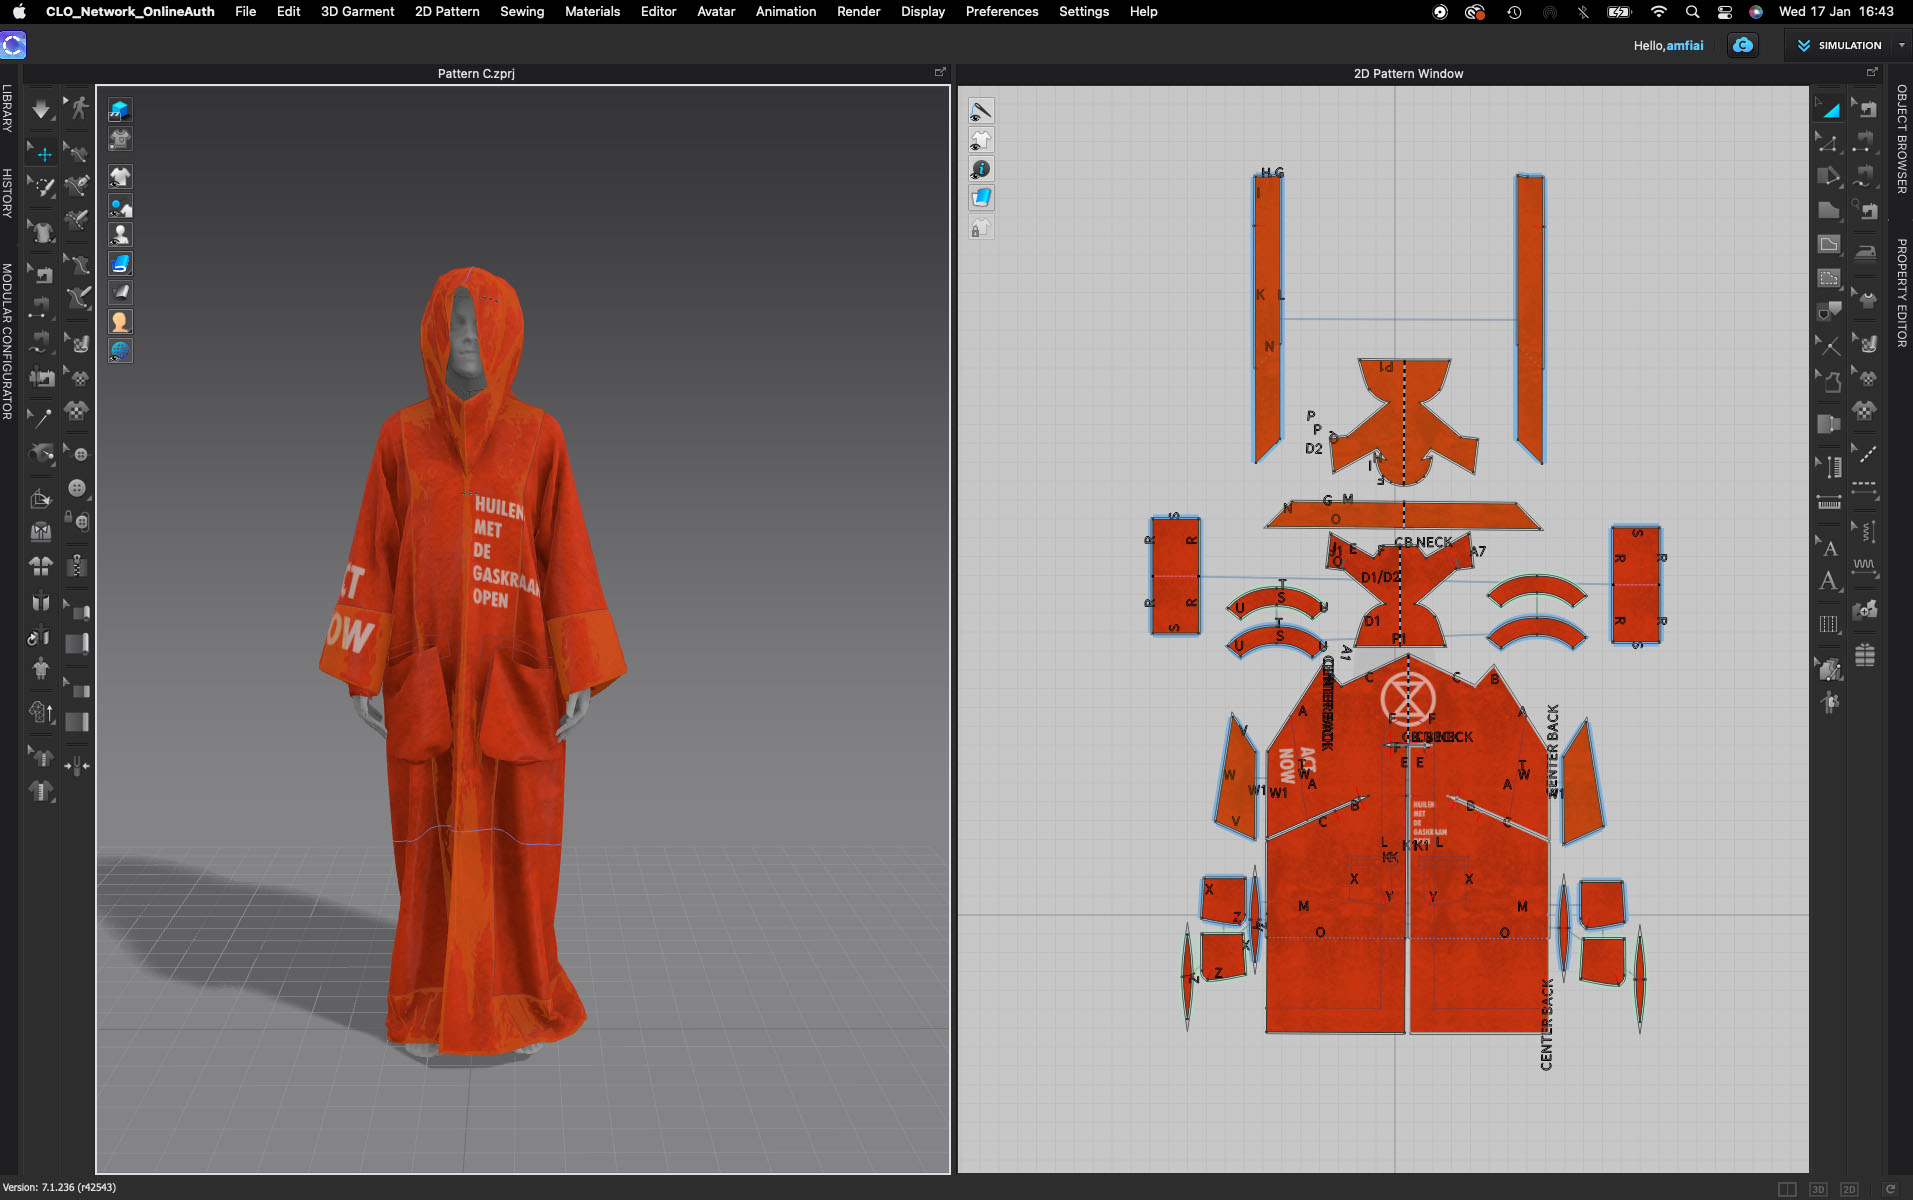Toggle the 3D environment globe visibility icon
1913x1200 pixels.
(120, 351)
